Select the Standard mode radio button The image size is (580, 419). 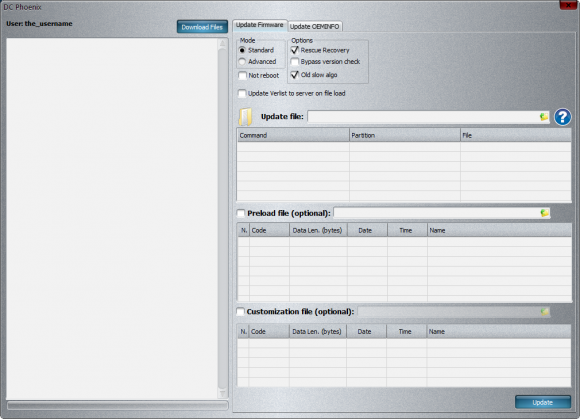tap(242, 50)
